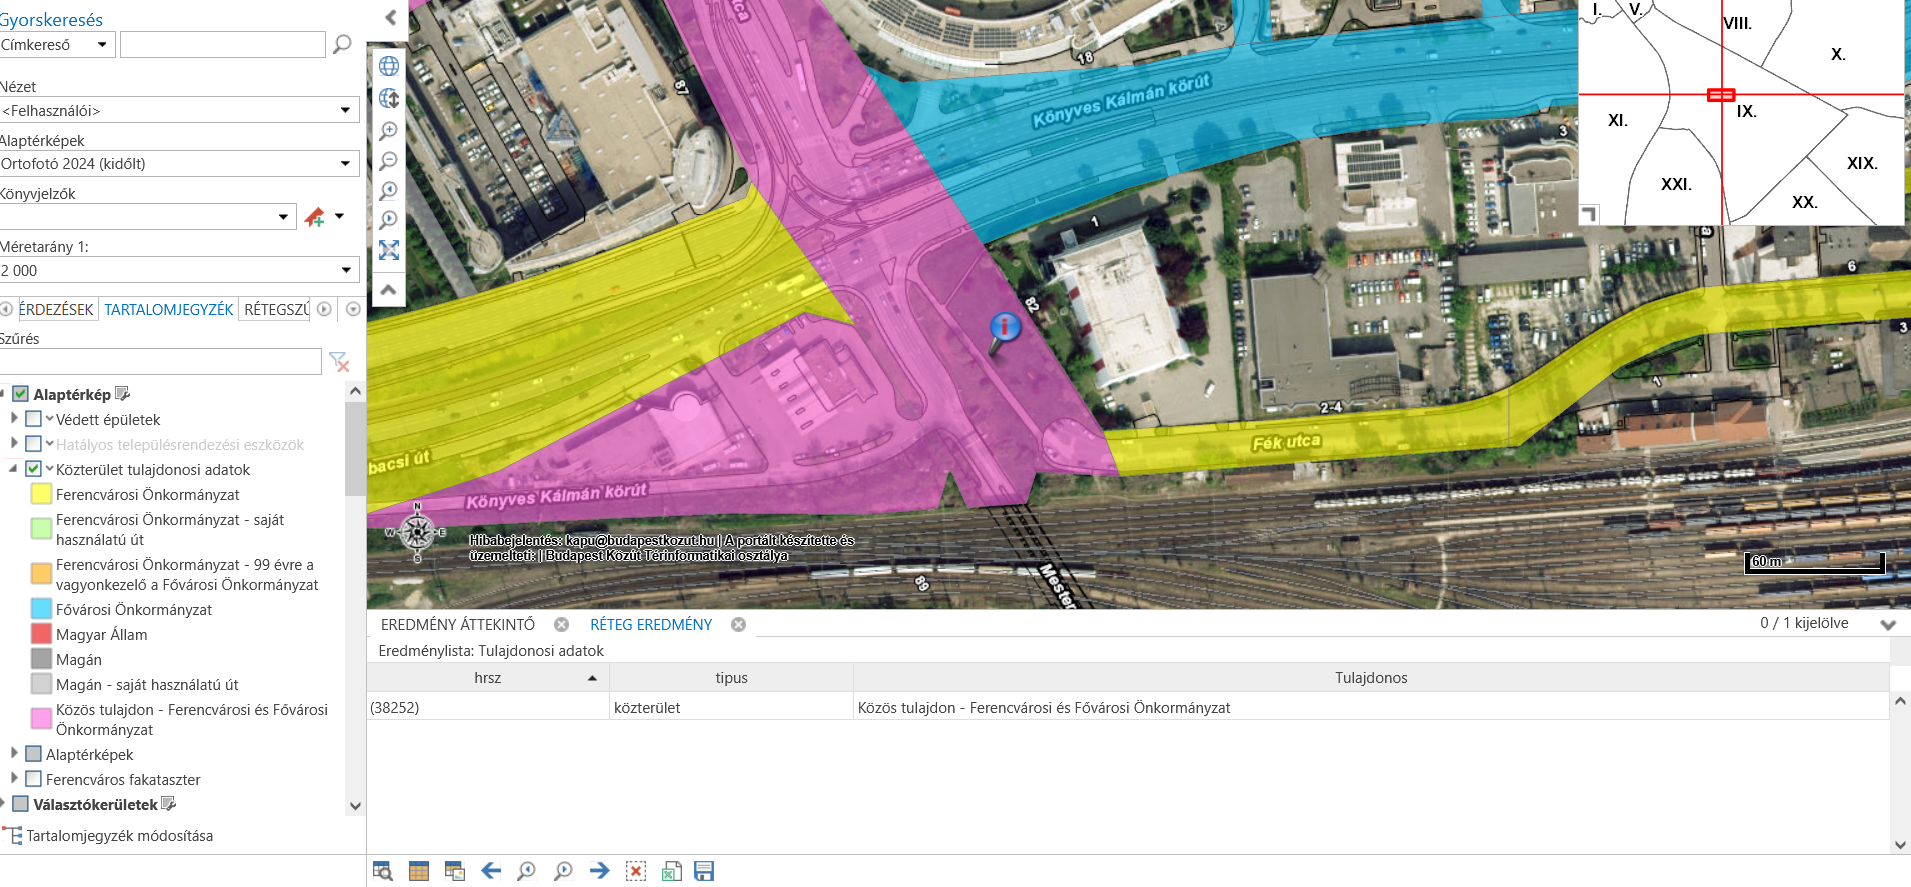Open the EREDMÉNY ÁTTEKINTŐ tab

tap(458, 625)
